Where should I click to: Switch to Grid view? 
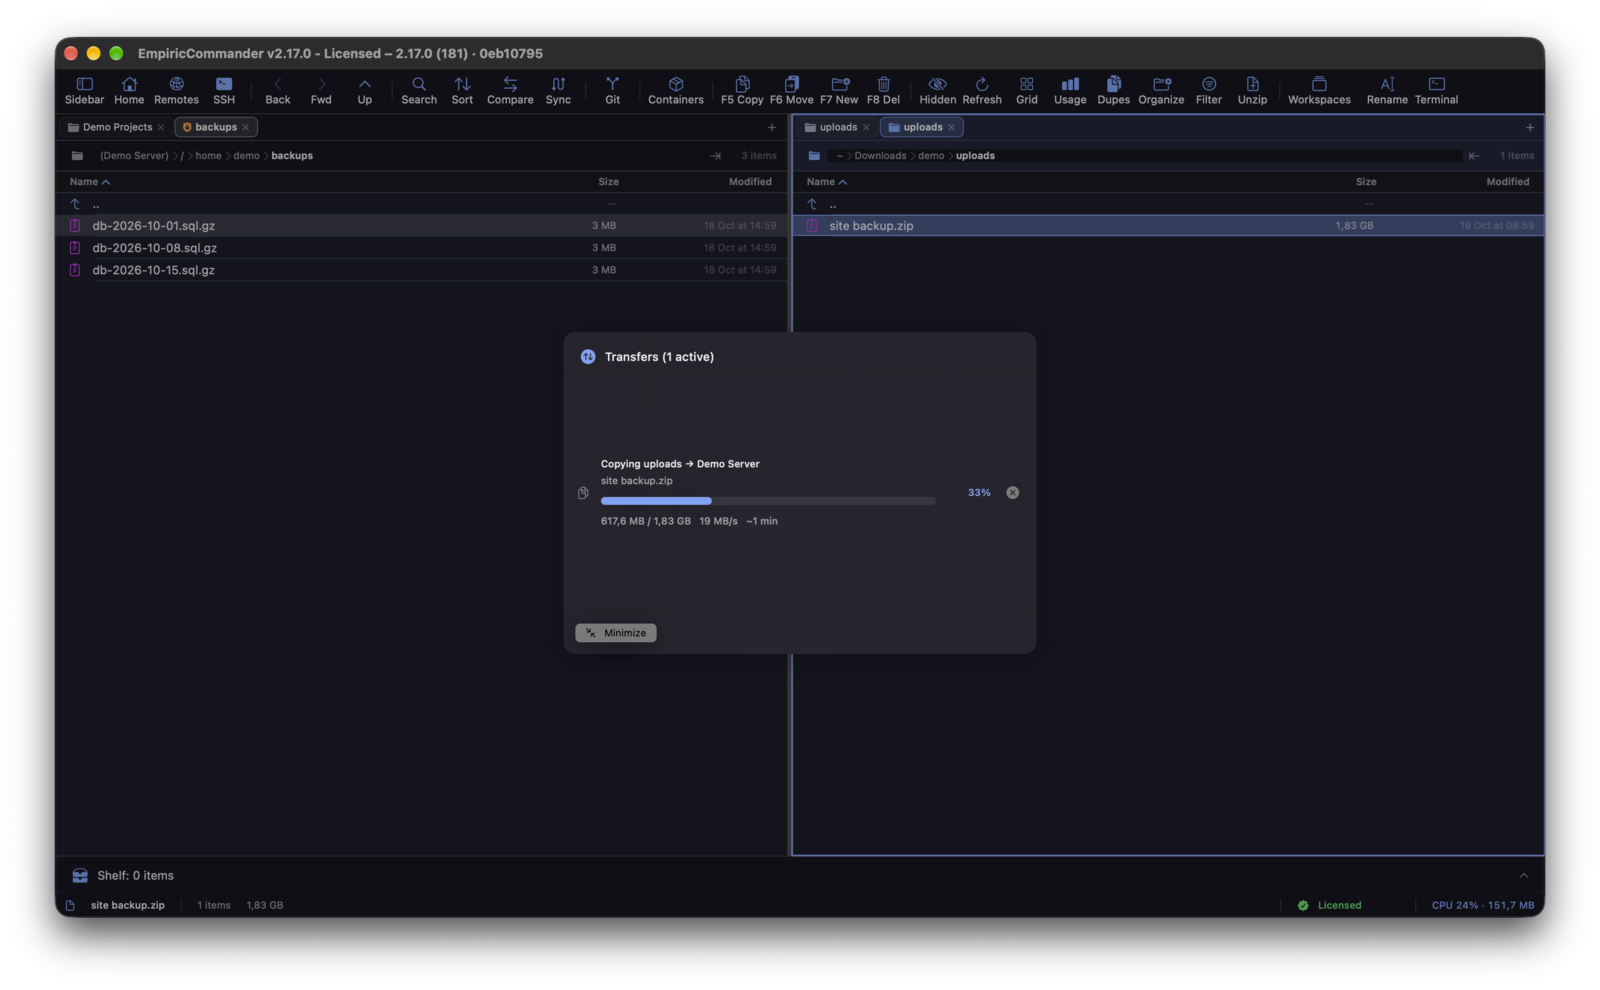[1027, 90]
